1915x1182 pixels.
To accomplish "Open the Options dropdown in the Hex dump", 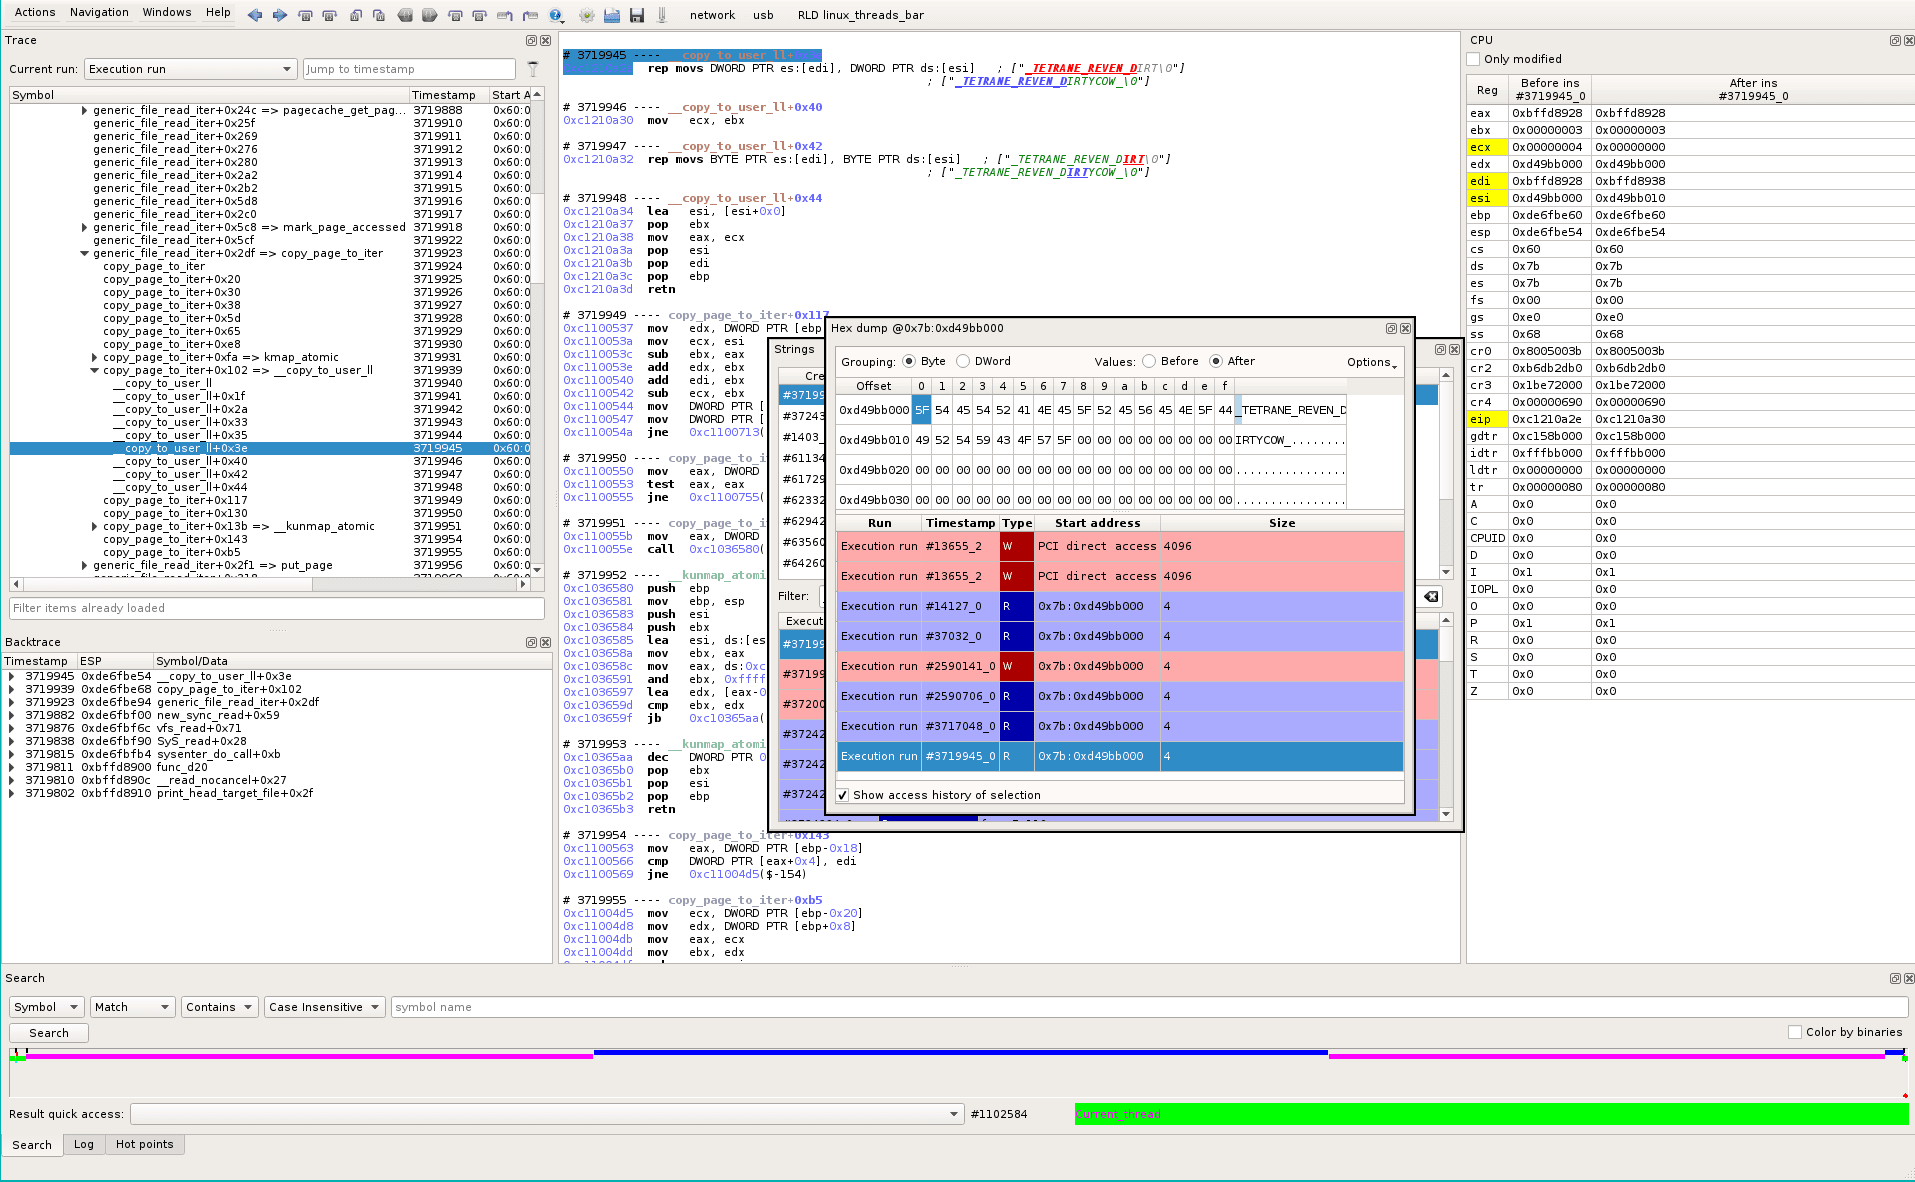I will [x=1370, y=362].
